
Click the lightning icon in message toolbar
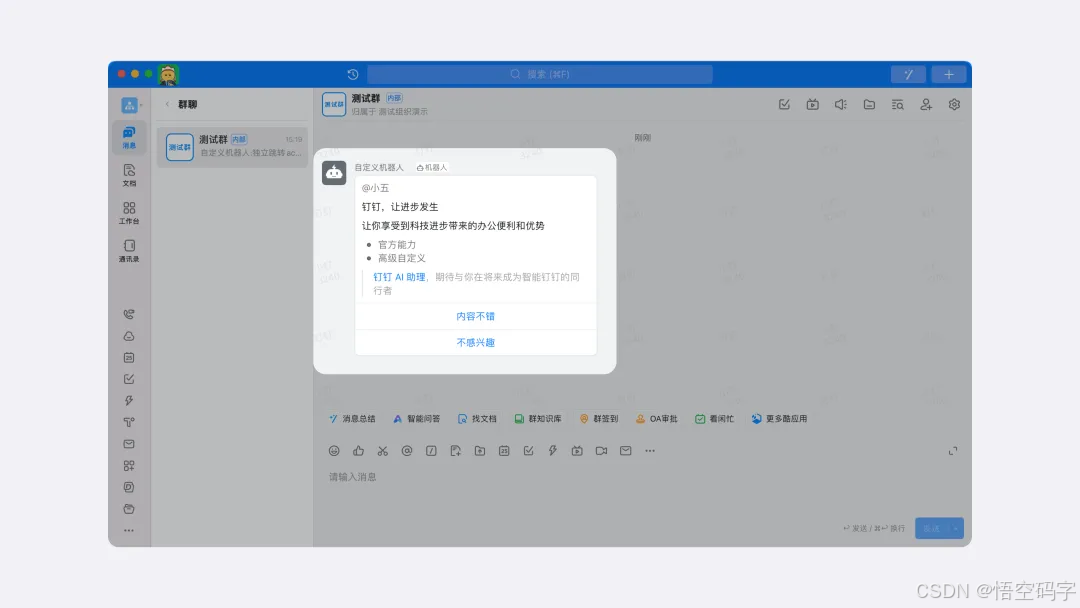(x=552, y=451)
